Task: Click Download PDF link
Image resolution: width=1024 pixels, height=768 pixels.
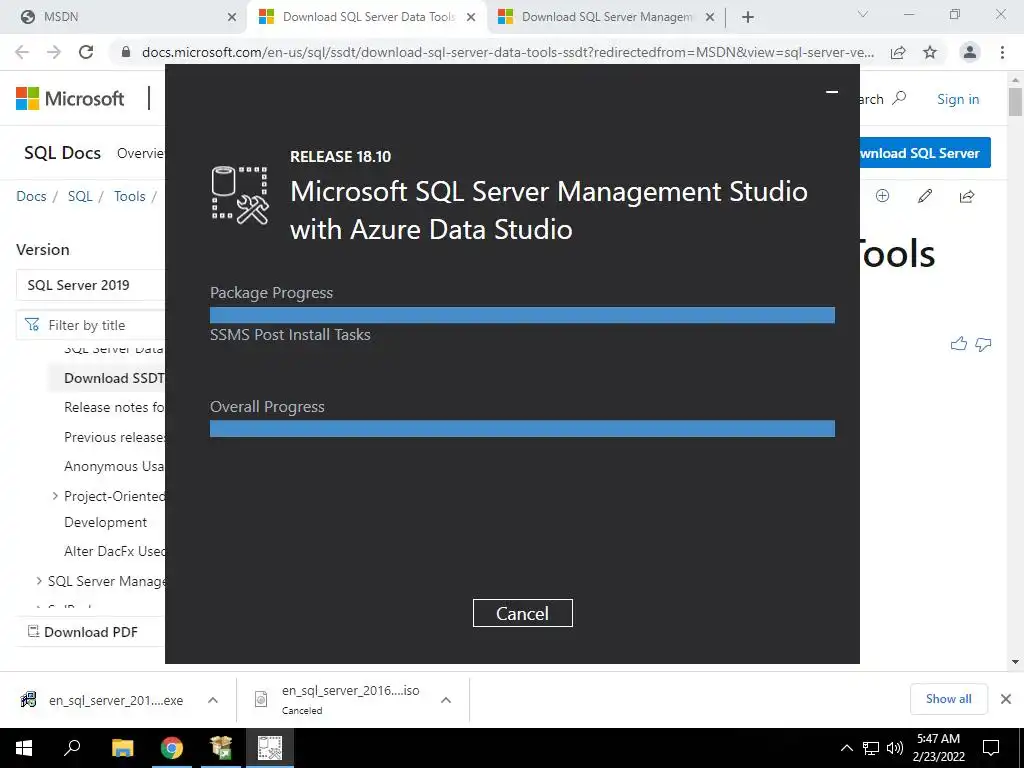Action: coord(82,632)
